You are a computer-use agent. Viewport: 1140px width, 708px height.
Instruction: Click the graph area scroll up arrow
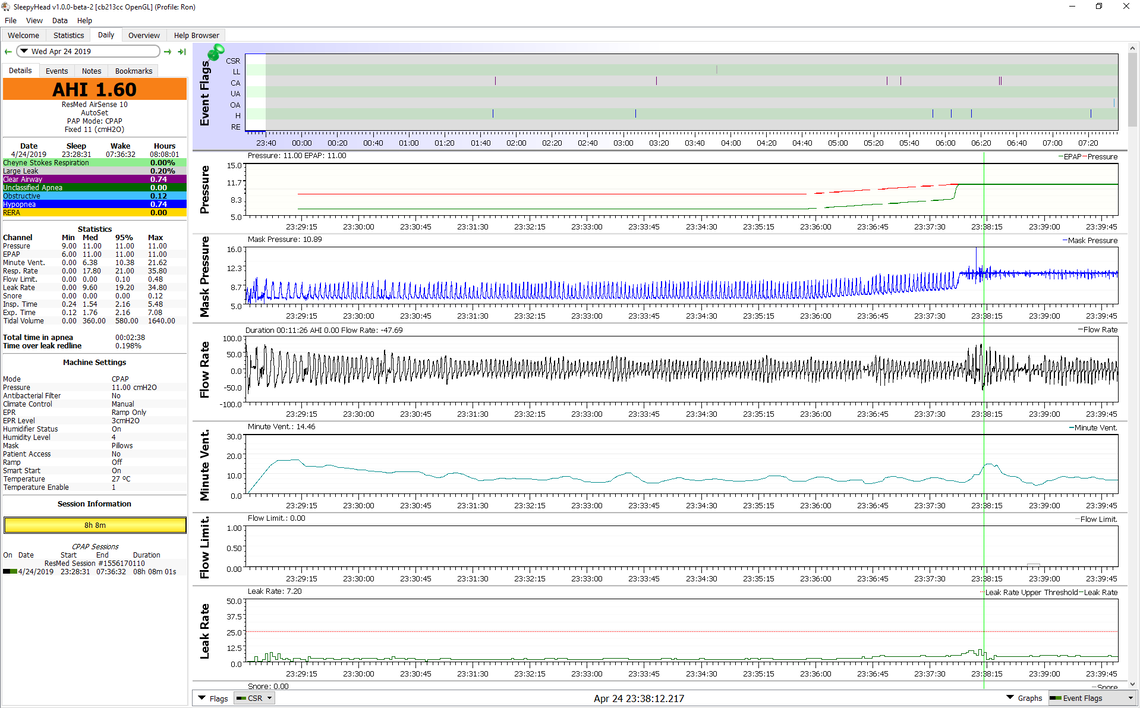[1133, 48]
